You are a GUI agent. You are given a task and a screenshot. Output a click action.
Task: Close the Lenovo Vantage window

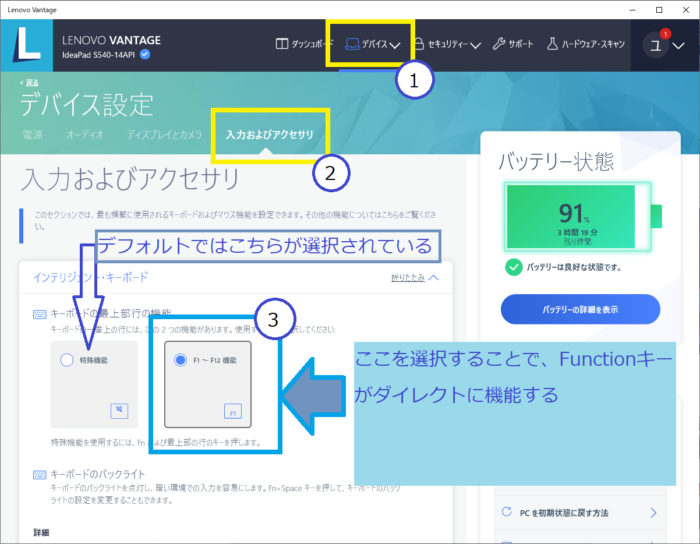pyautogui.click(x=686, y=10)
